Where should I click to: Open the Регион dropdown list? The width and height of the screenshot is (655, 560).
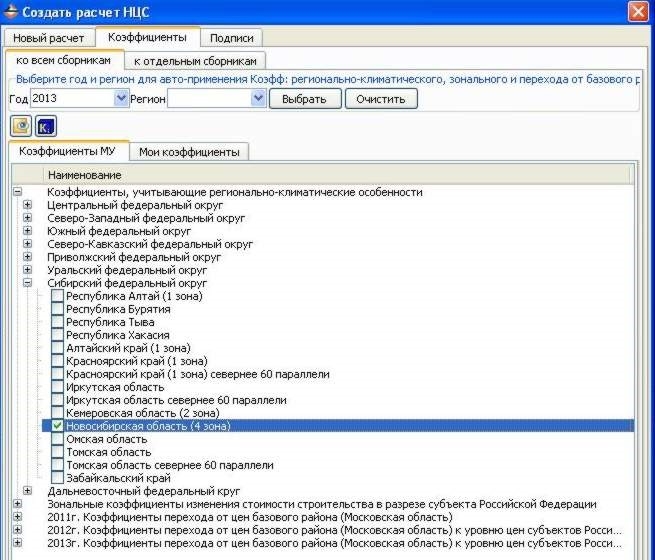tap(258, 98)
